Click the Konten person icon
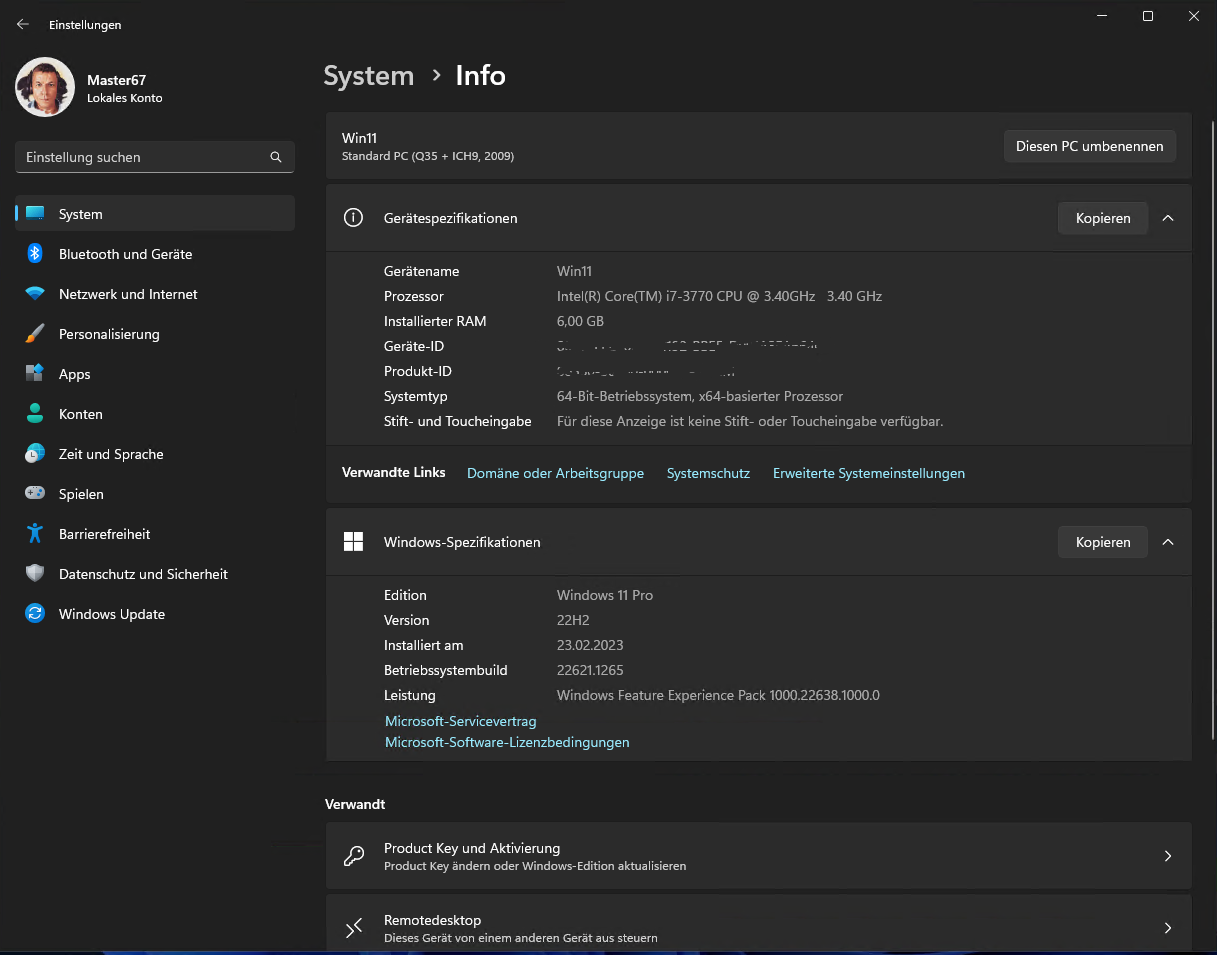1217x955 pixels. (35, 414)
